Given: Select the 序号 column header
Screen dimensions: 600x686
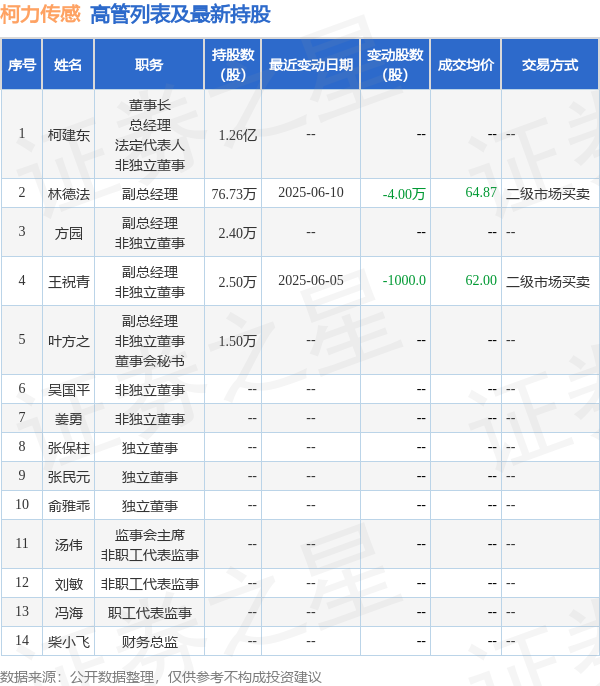Looking at the screenshot, I should (22, 65).
